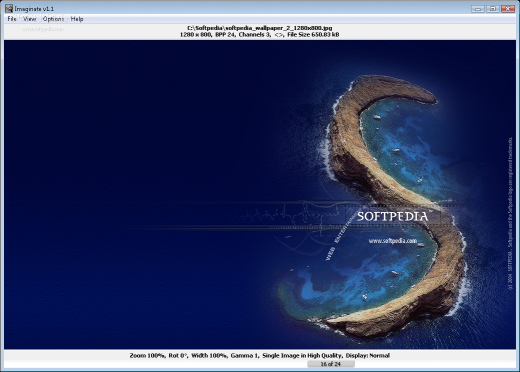The height and width of the screenshot is (372, 520).
Task: Click the 16 of 24 image position indicator
Action: click(331, 364)
